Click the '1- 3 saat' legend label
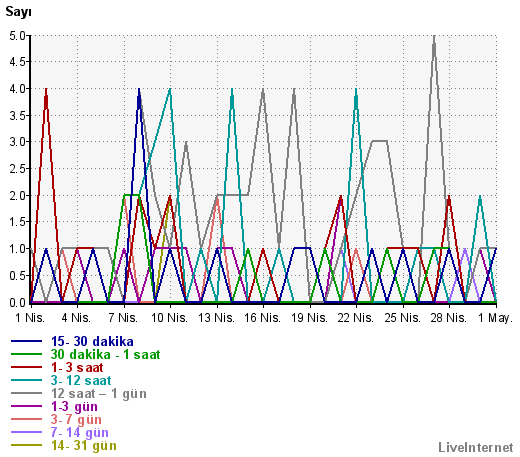Screen dimensions: 520x457 [77, 367]
